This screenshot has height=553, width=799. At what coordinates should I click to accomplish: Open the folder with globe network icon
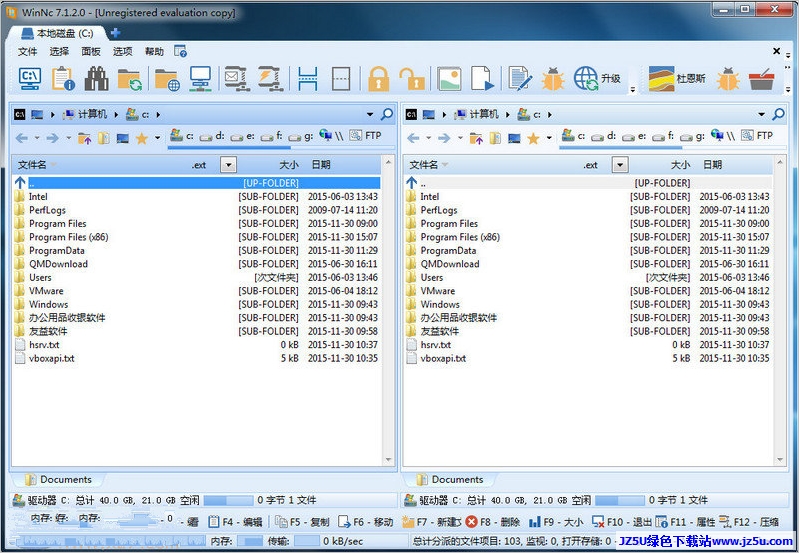pyautogui.click(x=167, y=80)
